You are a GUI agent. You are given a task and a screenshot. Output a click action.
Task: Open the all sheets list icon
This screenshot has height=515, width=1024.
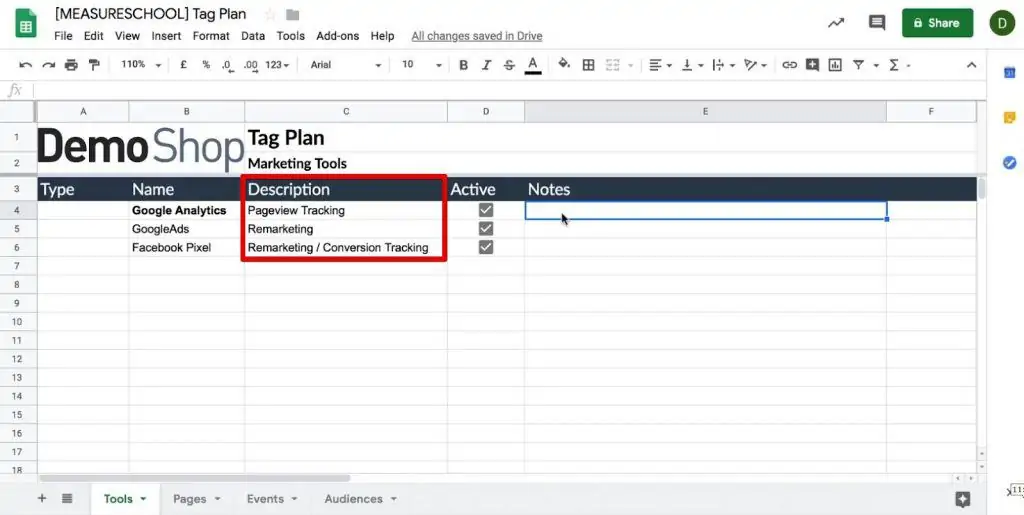67,499
